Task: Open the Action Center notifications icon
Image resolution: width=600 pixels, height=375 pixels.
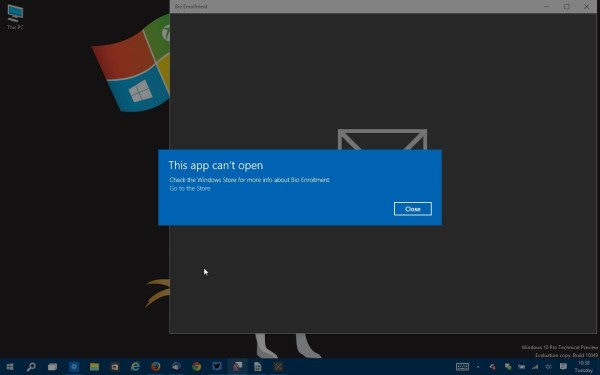Action: pyautogui.click(x=563, y=367)
